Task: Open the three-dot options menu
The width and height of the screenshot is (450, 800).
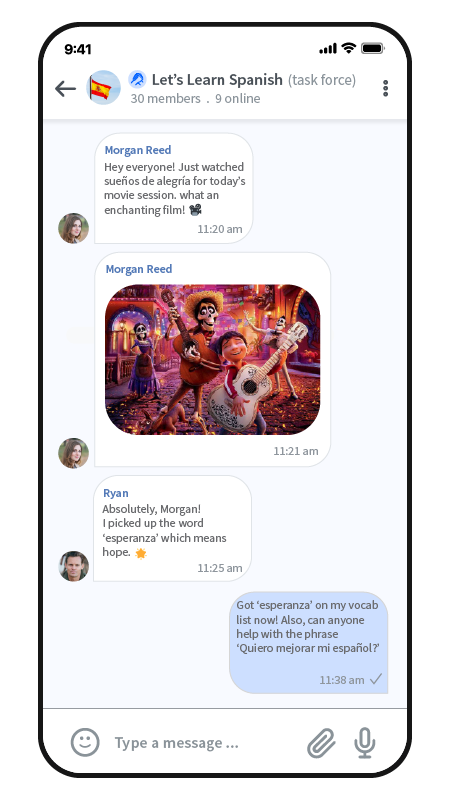Action: click(385, 88)
